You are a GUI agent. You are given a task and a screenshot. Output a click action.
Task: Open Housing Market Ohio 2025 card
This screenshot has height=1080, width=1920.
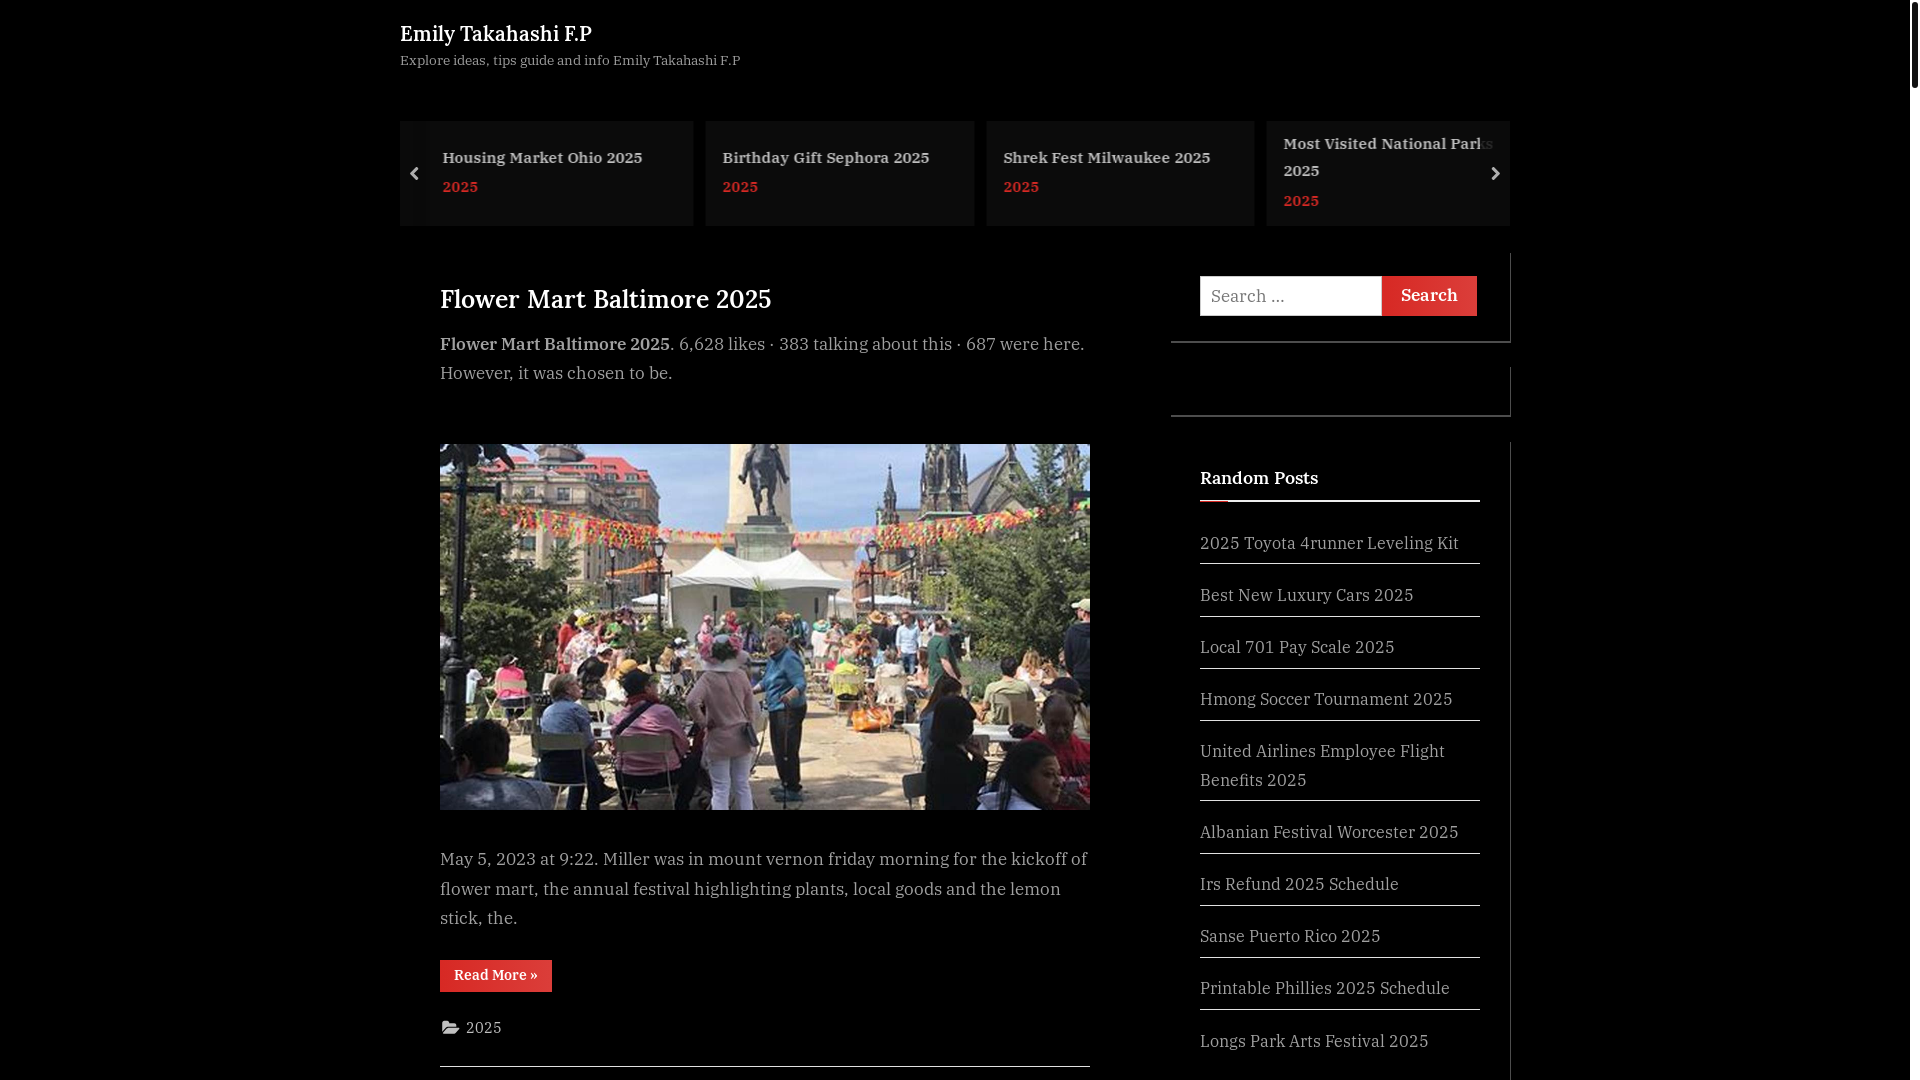click(x=542, y=158)
